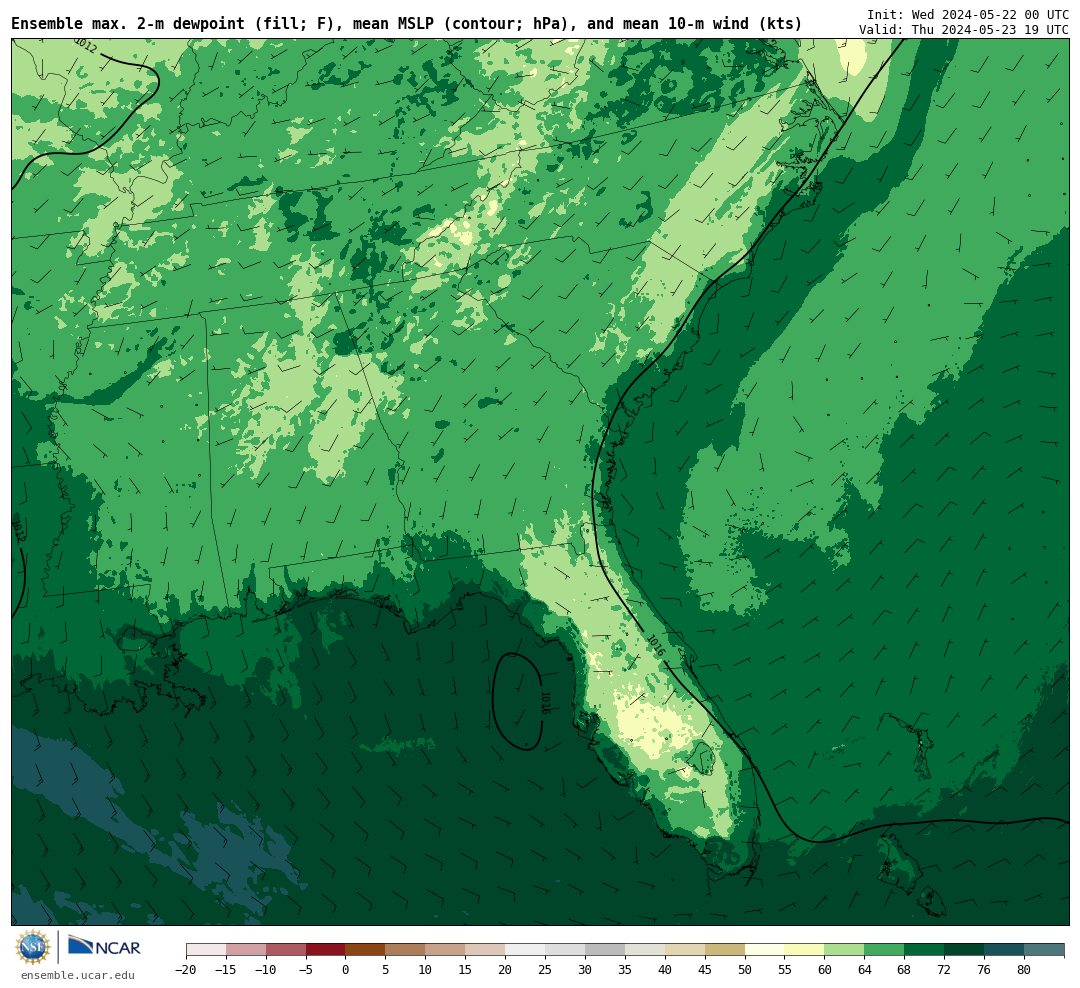Image resolution: width=1080 pixels, height=988 pixels.
Task: Click the tan swatch between 45 and 50
Action: 725,950
